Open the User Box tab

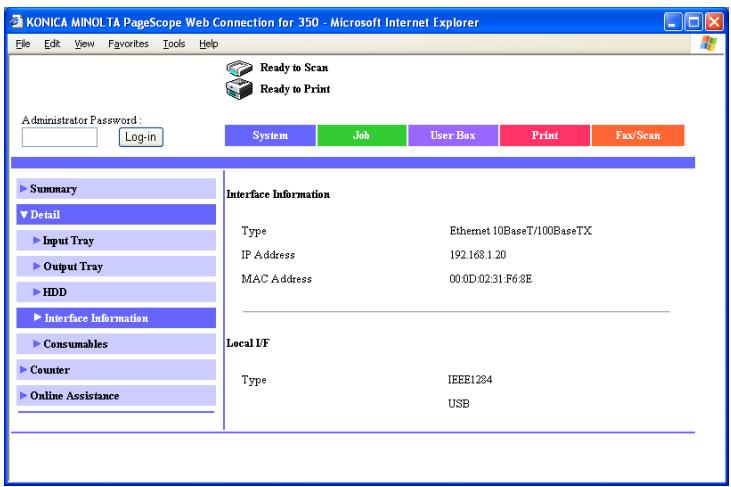453,135
